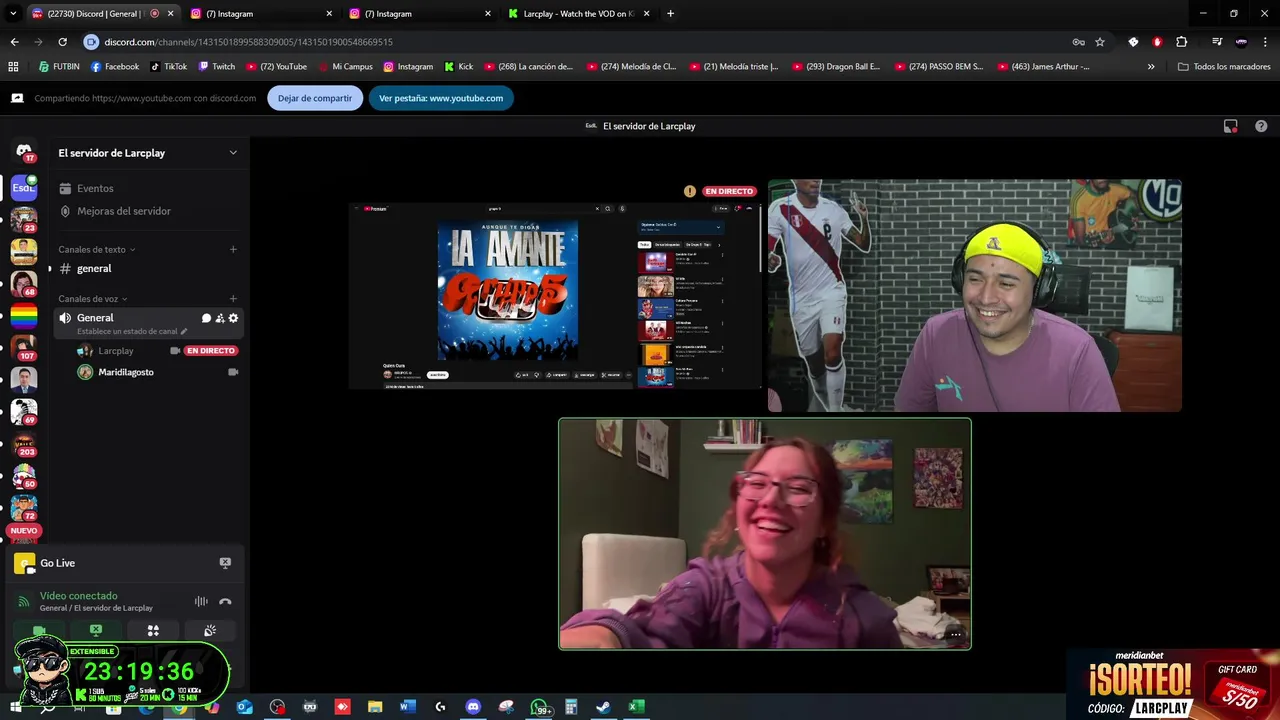Open Todos los marcadores folder

1224,67
